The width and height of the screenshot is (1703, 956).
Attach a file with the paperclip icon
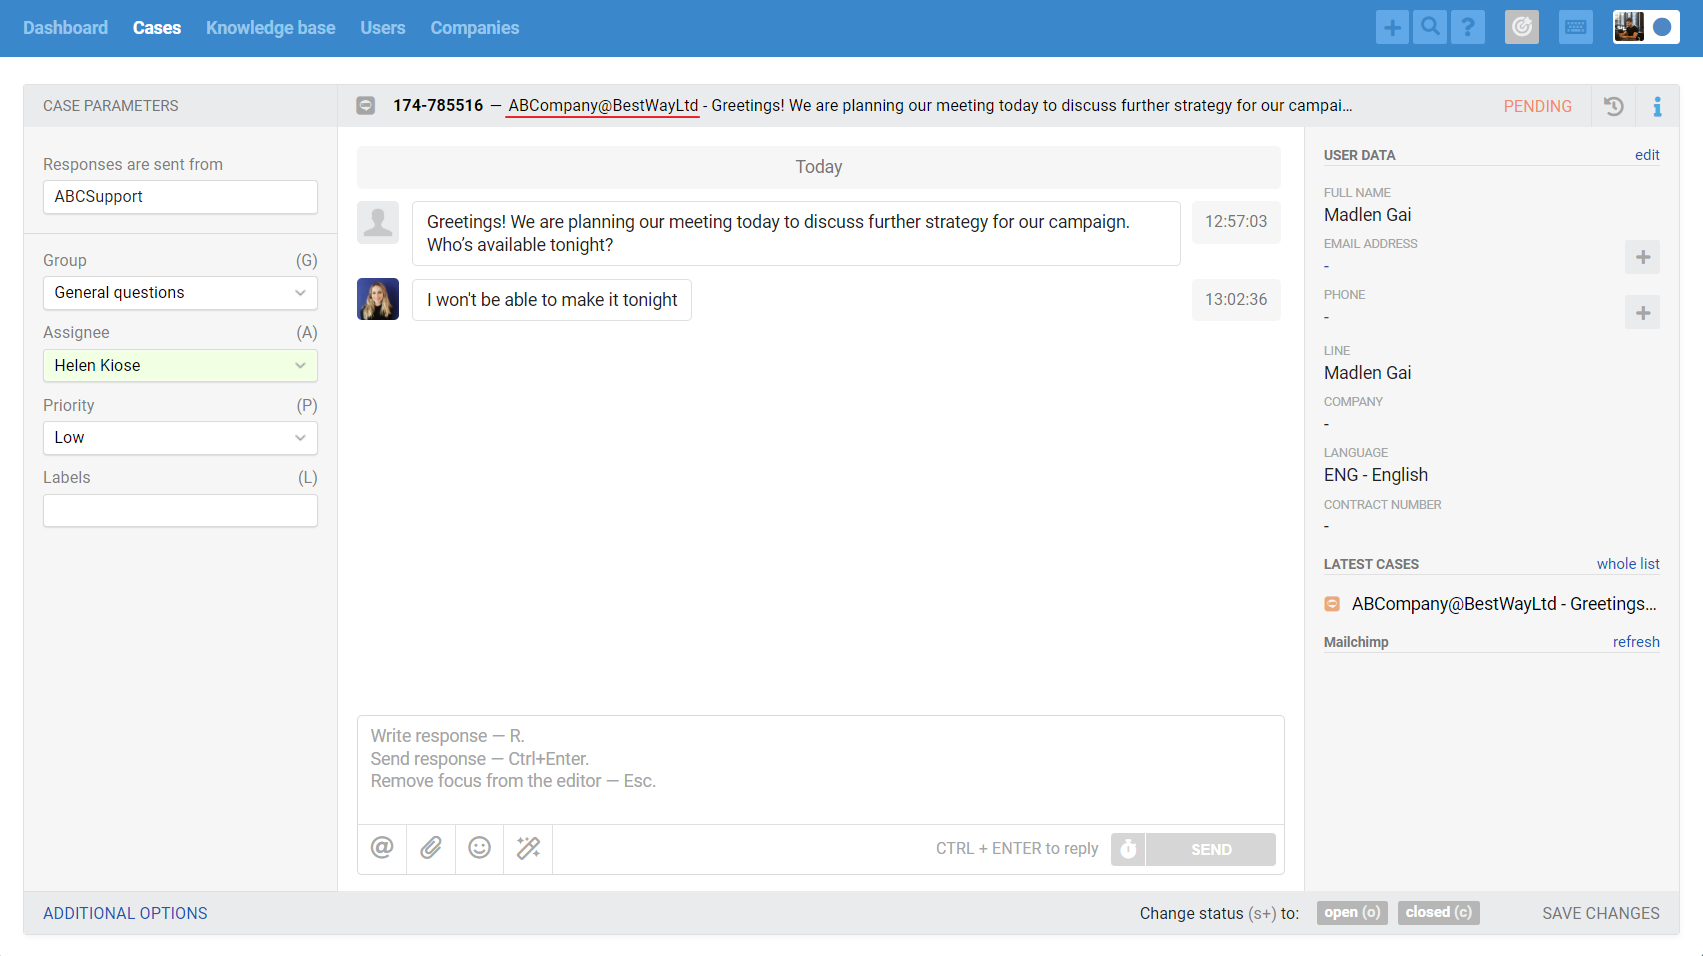pos(430,848)
